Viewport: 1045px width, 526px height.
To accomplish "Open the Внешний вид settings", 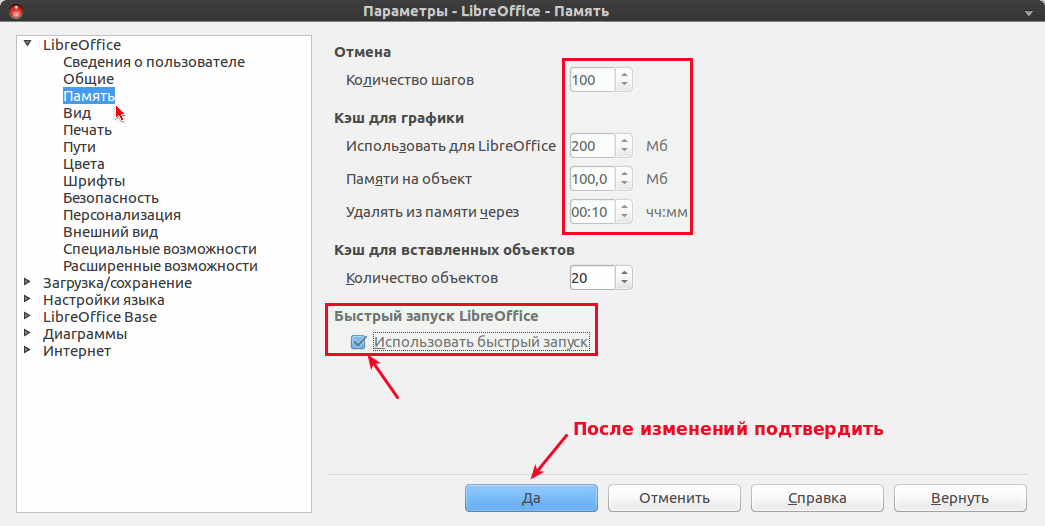I will point(111,232).
